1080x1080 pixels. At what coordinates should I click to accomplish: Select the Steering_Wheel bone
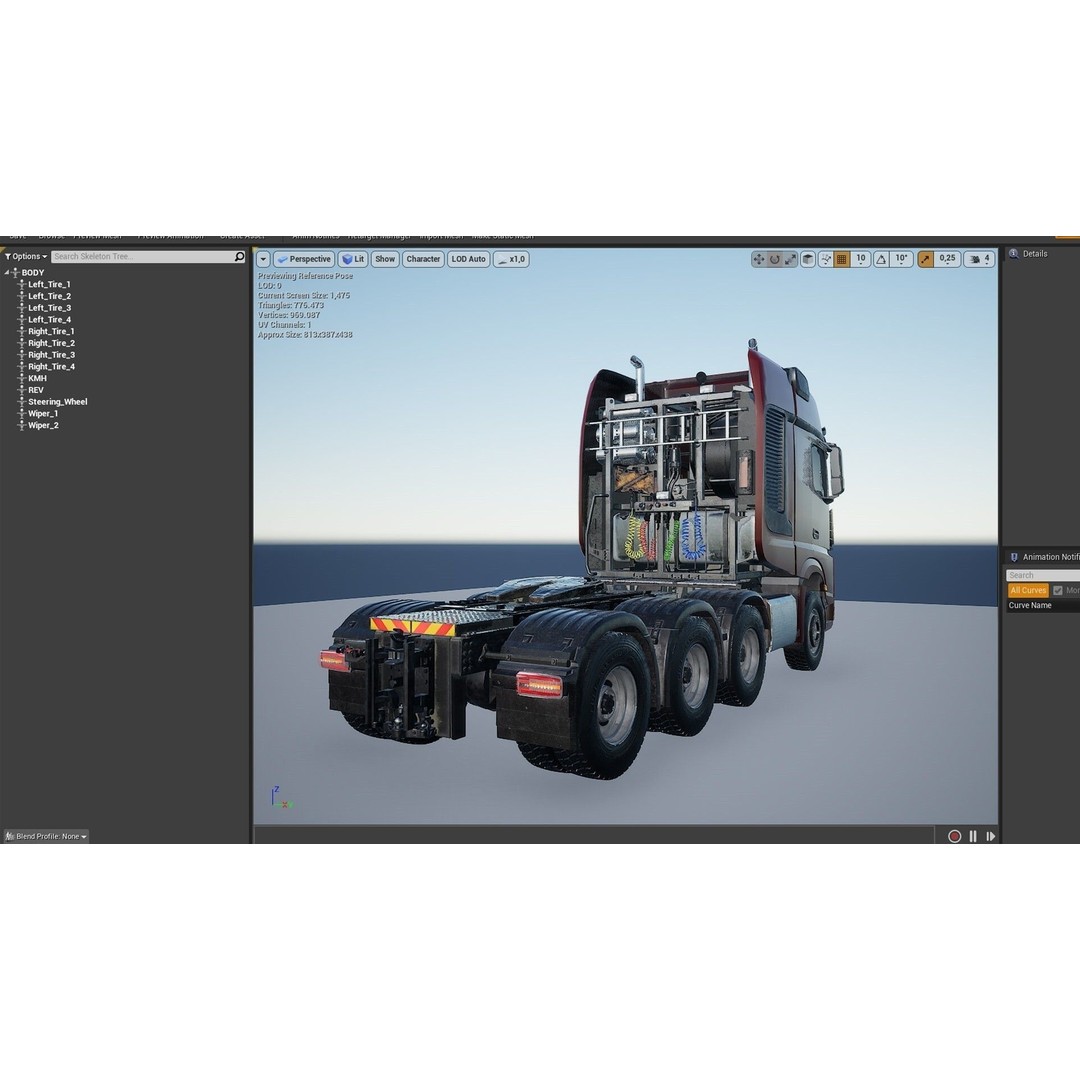click(x=57, y=402)
